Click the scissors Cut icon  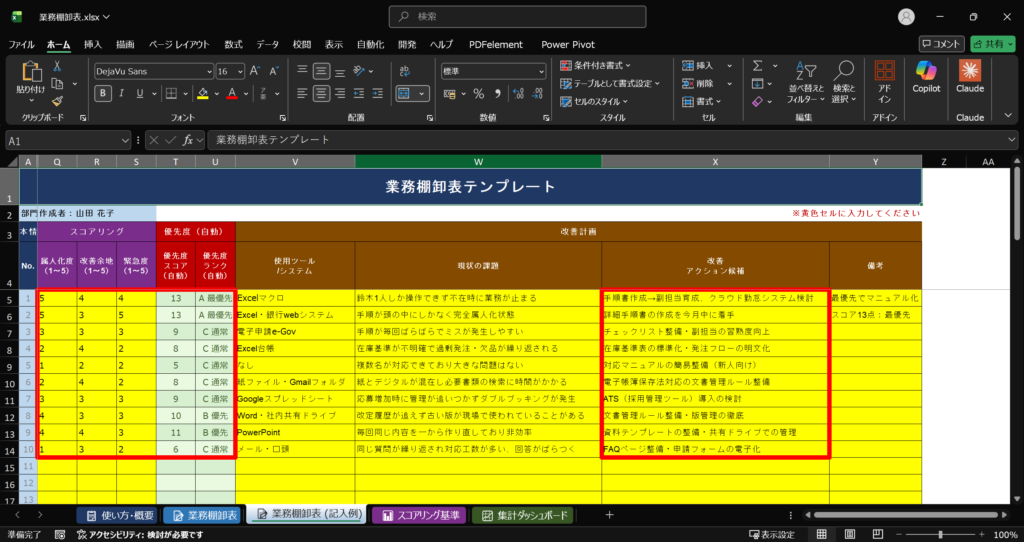(57, 66)
